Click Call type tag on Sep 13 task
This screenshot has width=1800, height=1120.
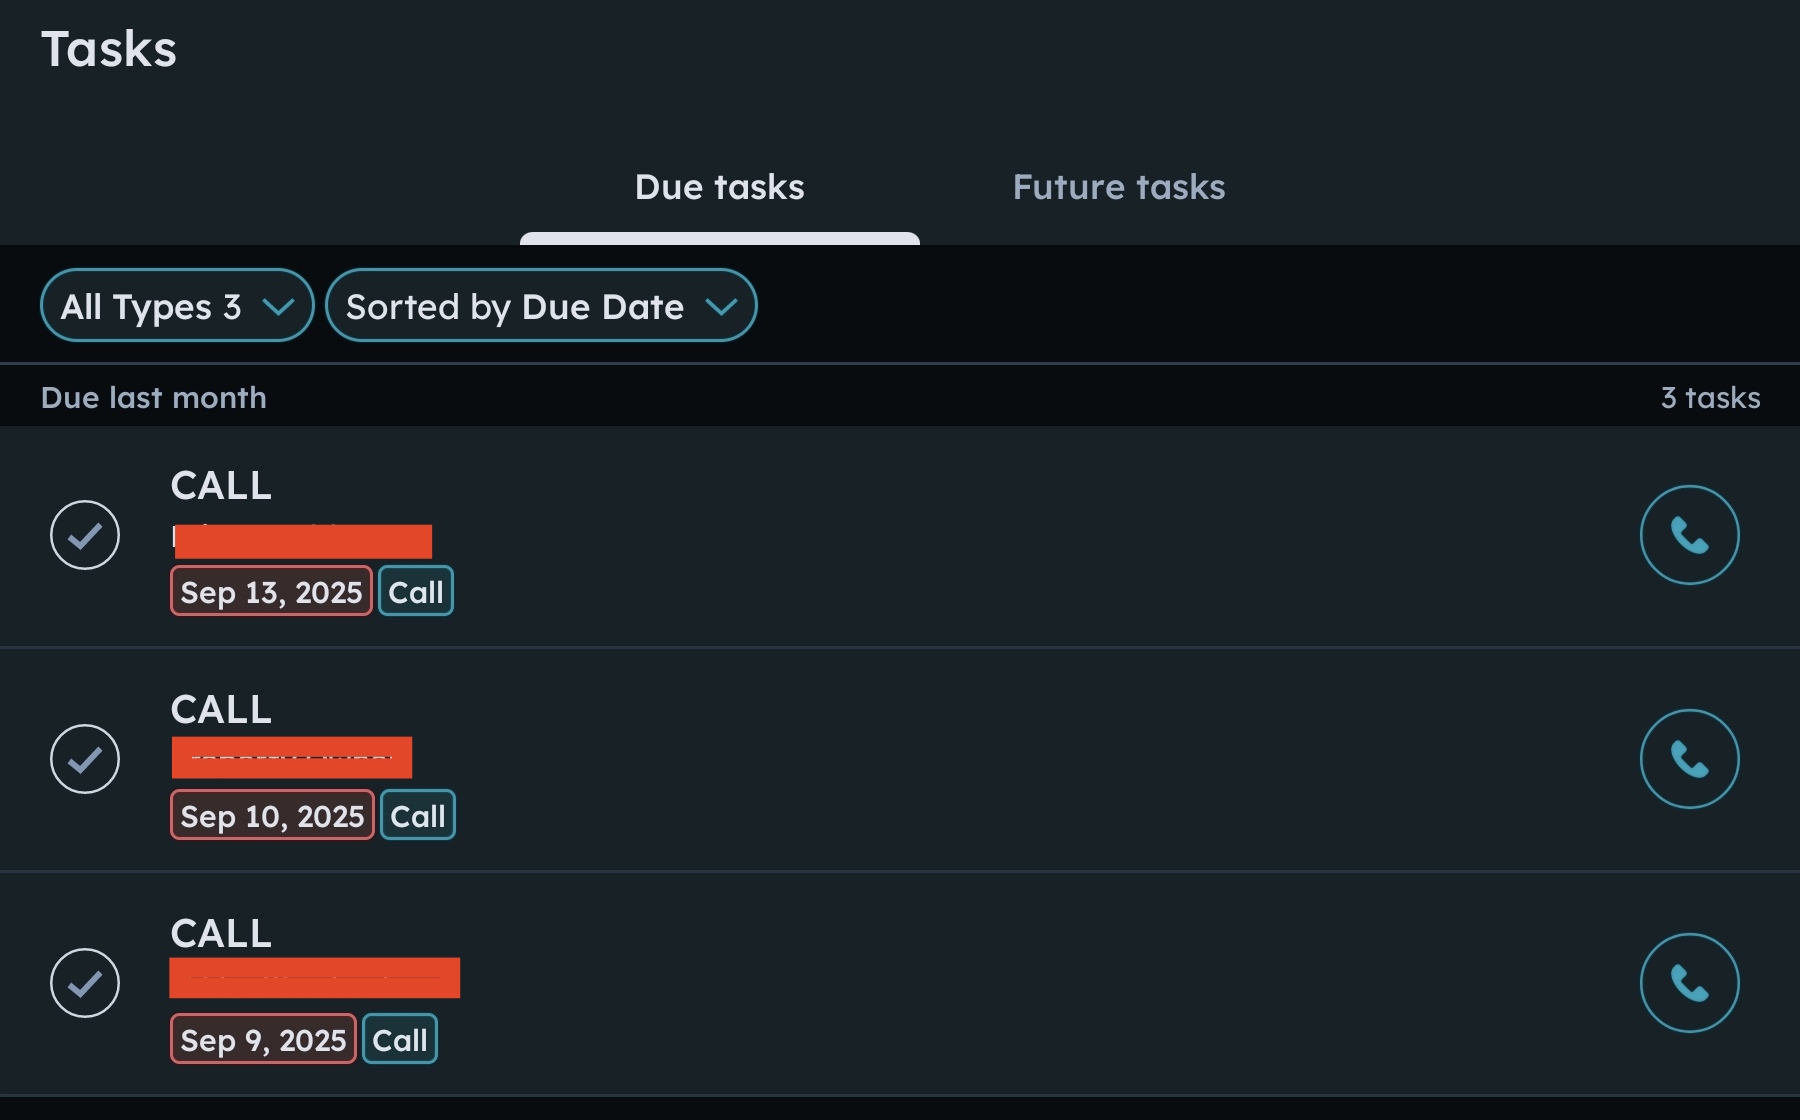click(416, 592)
